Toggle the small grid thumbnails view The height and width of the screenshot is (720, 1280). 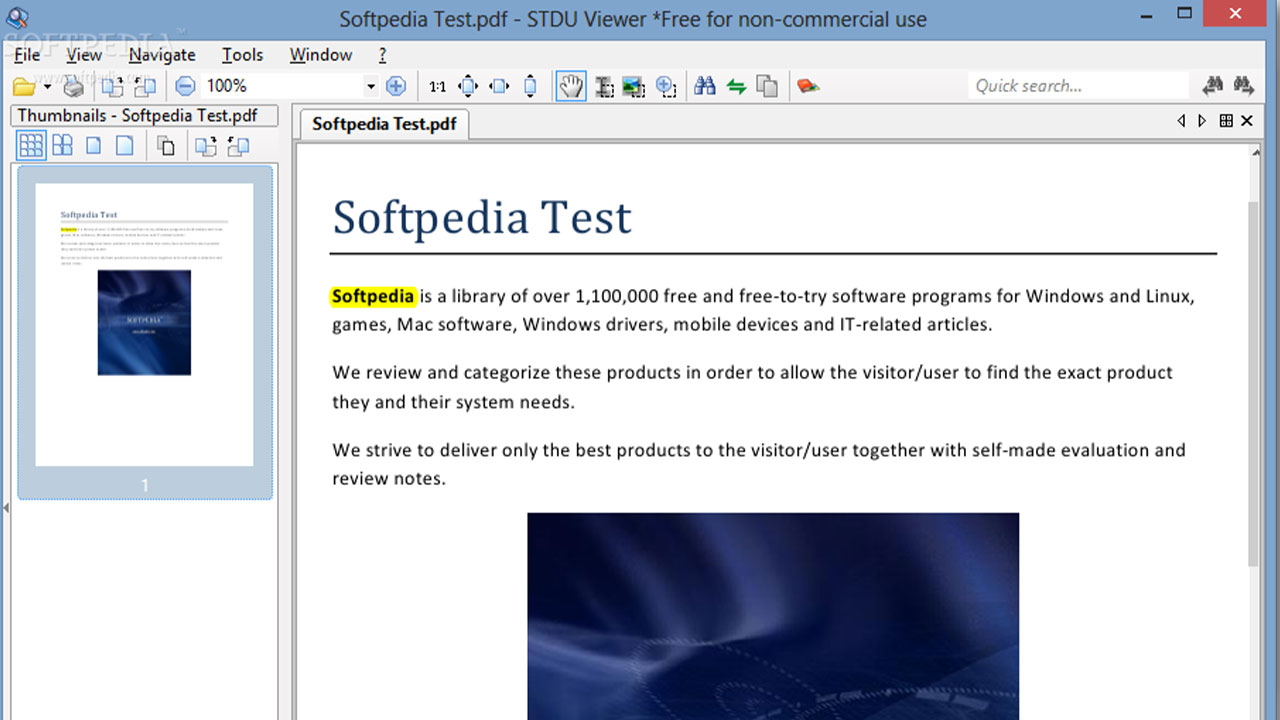(31, 146)
